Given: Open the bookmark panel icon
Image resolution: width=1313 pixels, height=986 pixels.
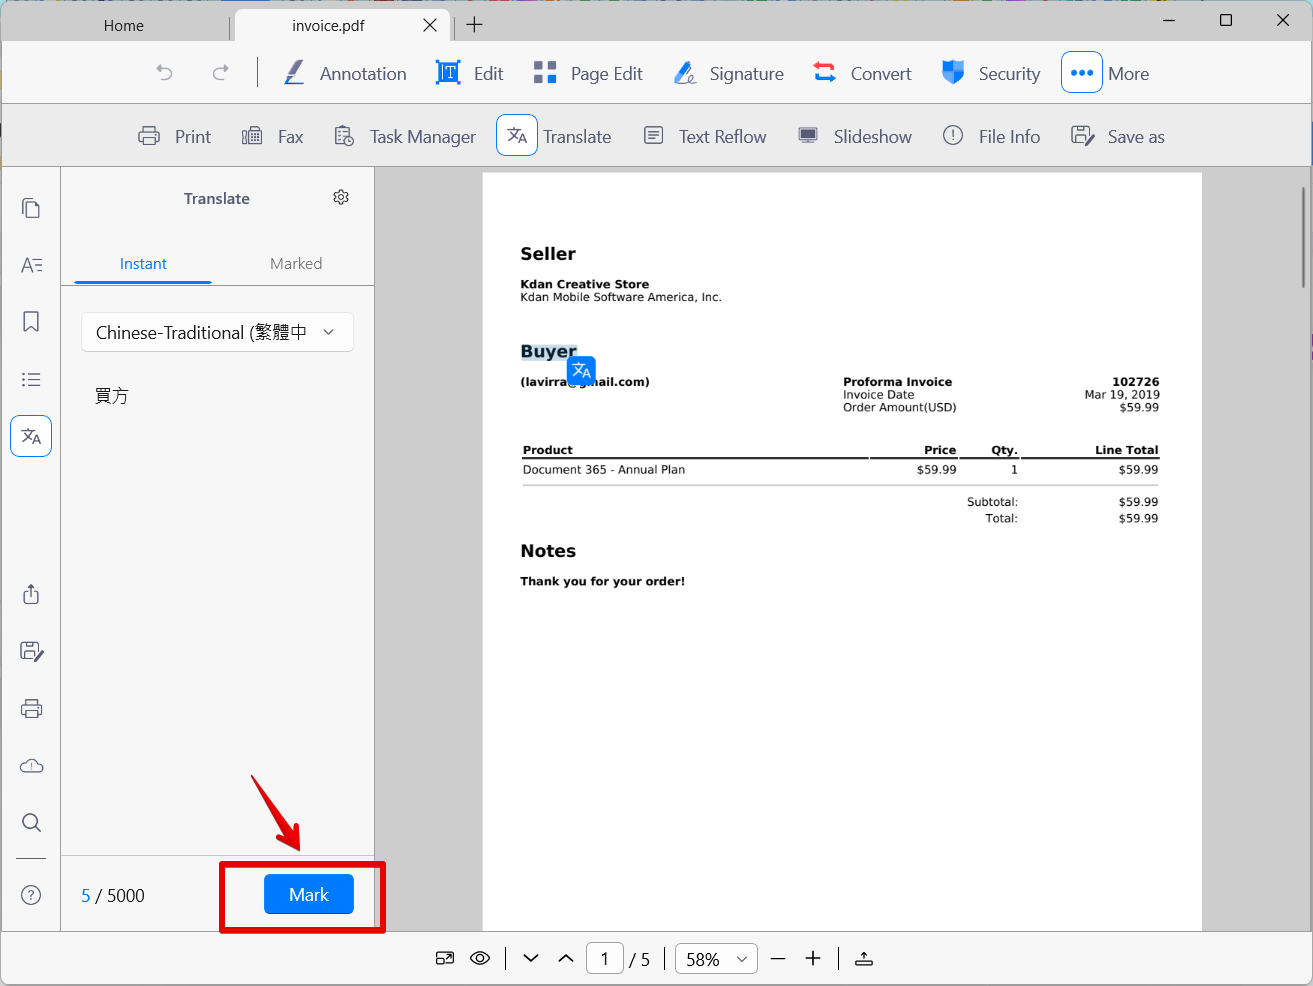Looking at the screenshot, I should (31, 321).
